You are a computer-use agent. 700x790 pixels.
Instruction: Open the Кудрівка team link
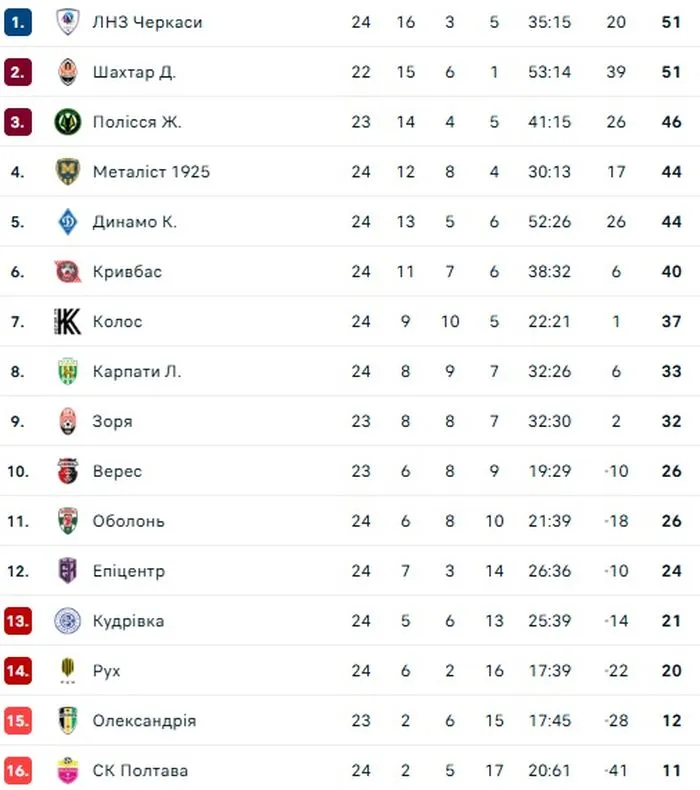(x=128, y=621)
